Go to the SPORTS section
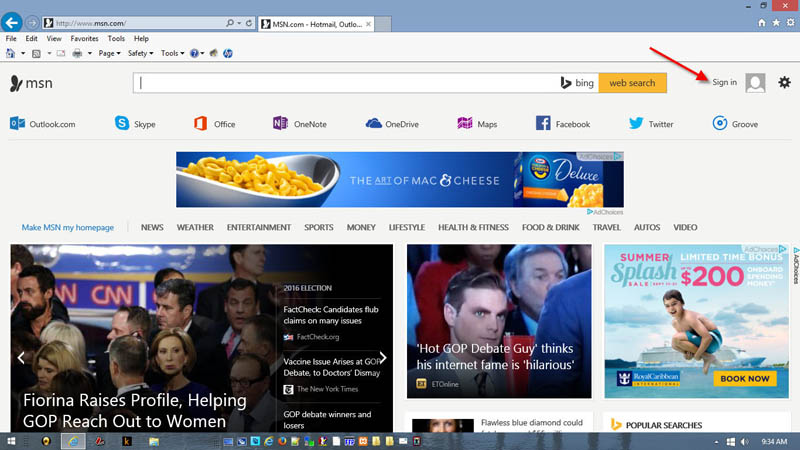Viewport: 800px width, 450px height. click(319, 228)
